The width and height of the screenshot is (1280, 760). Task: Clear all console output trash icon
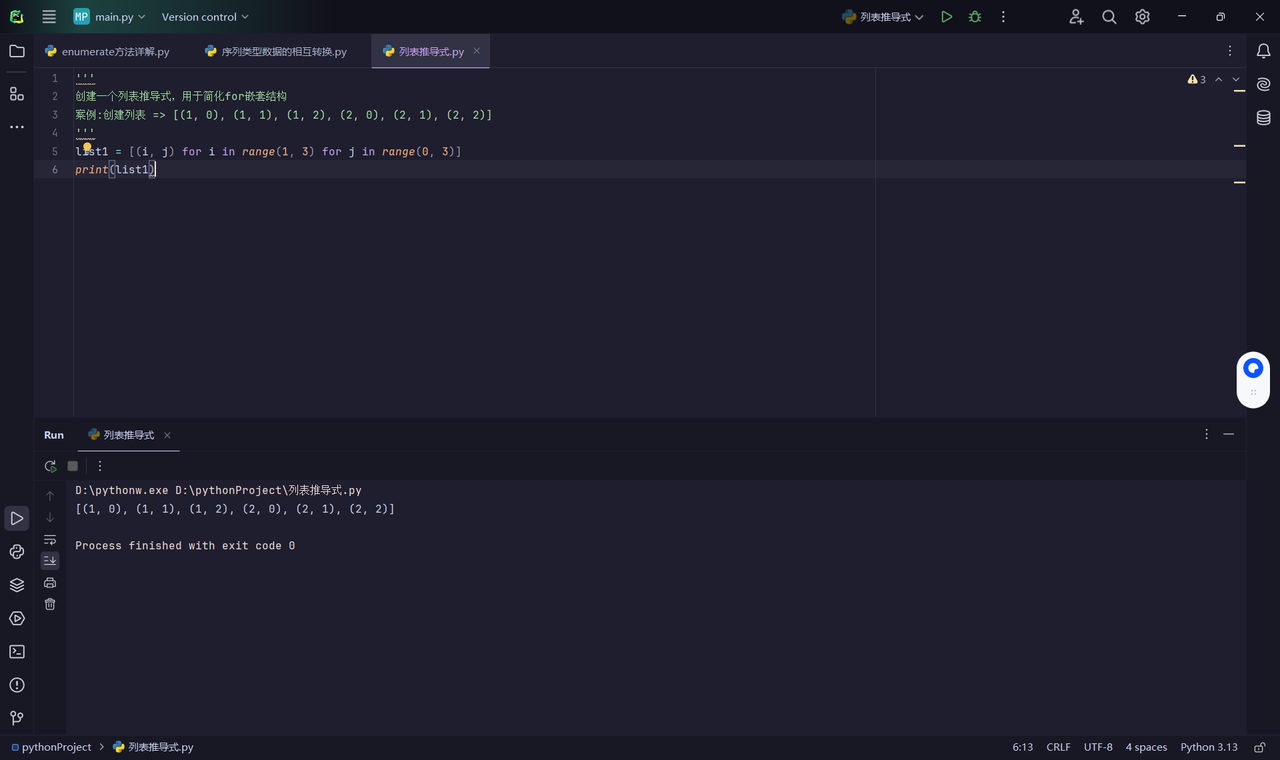pos(50,604)
